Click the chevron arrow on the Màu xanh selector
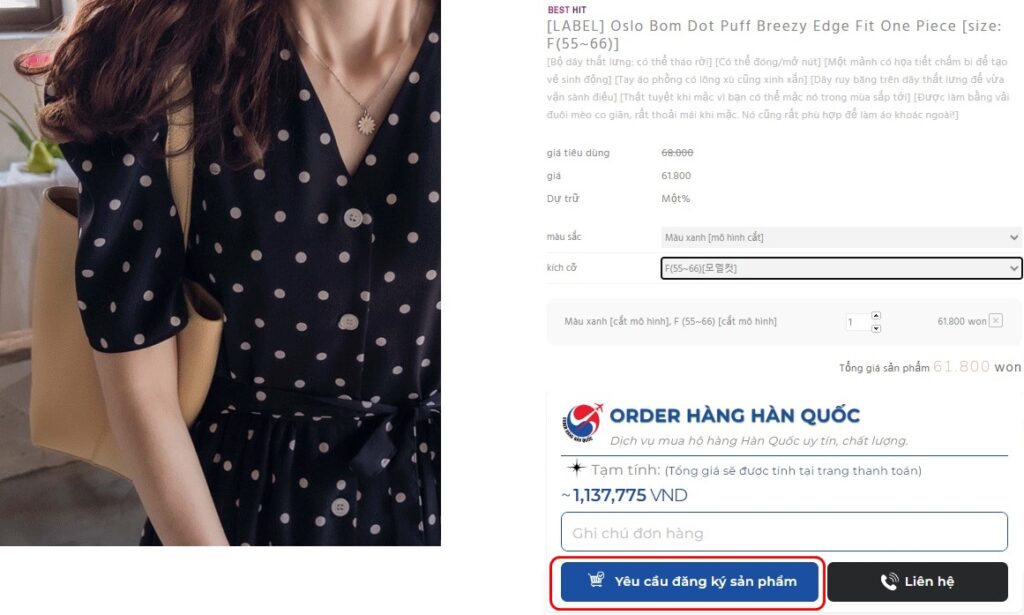 (1014, 237)
